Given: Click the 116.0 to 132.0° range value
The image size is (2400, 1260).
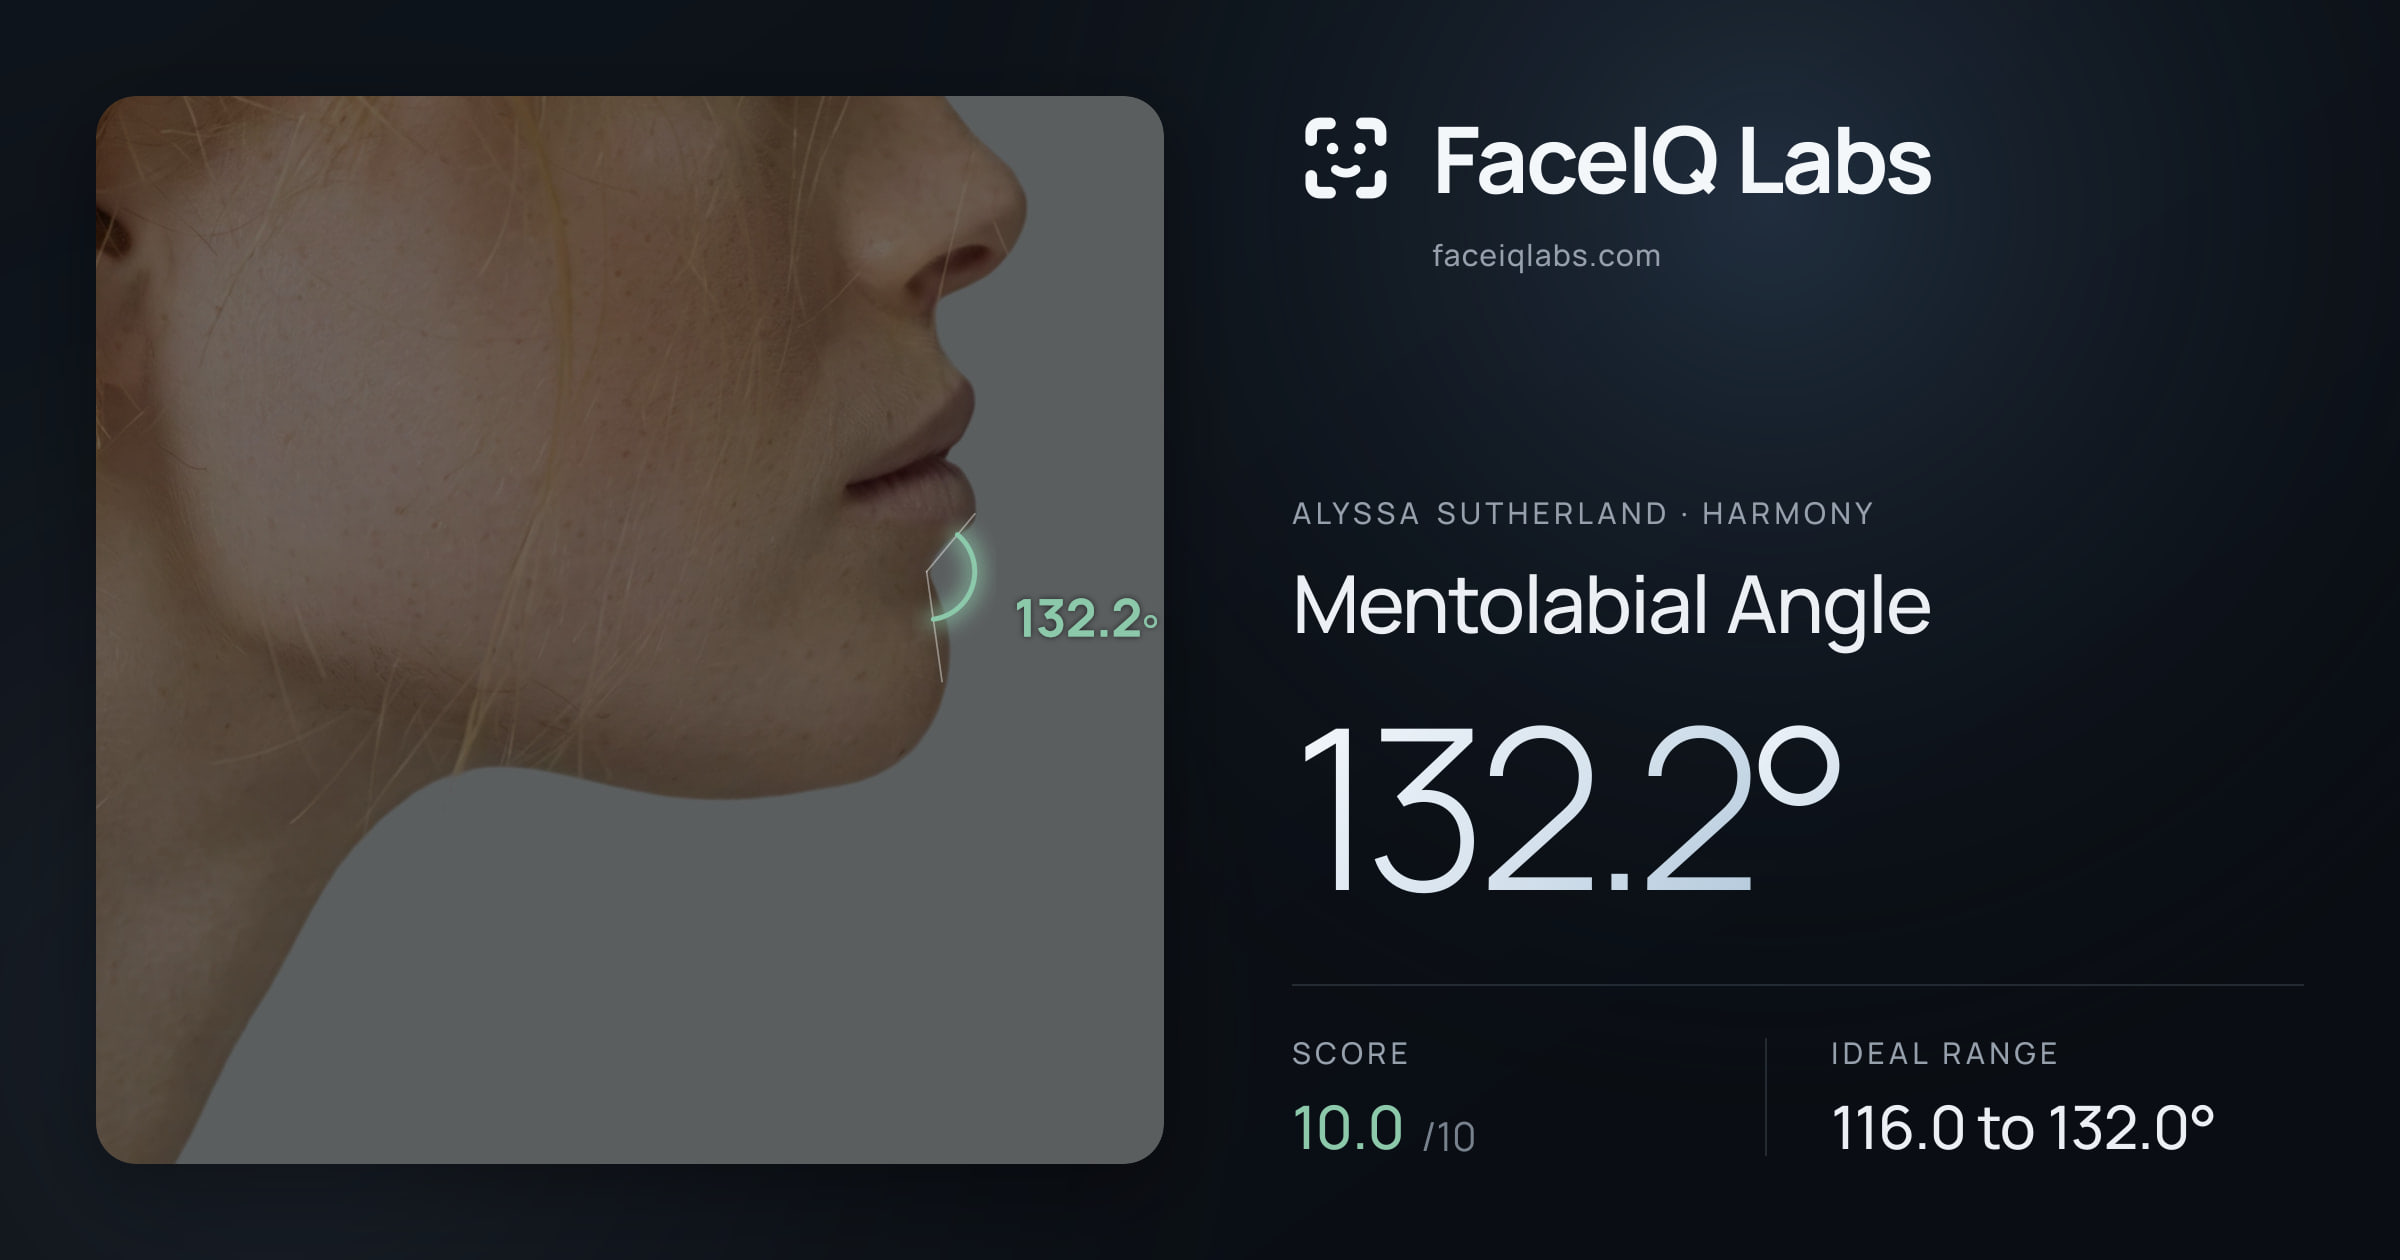Looking at the screenshot, I should [x=2022, y=1128].
